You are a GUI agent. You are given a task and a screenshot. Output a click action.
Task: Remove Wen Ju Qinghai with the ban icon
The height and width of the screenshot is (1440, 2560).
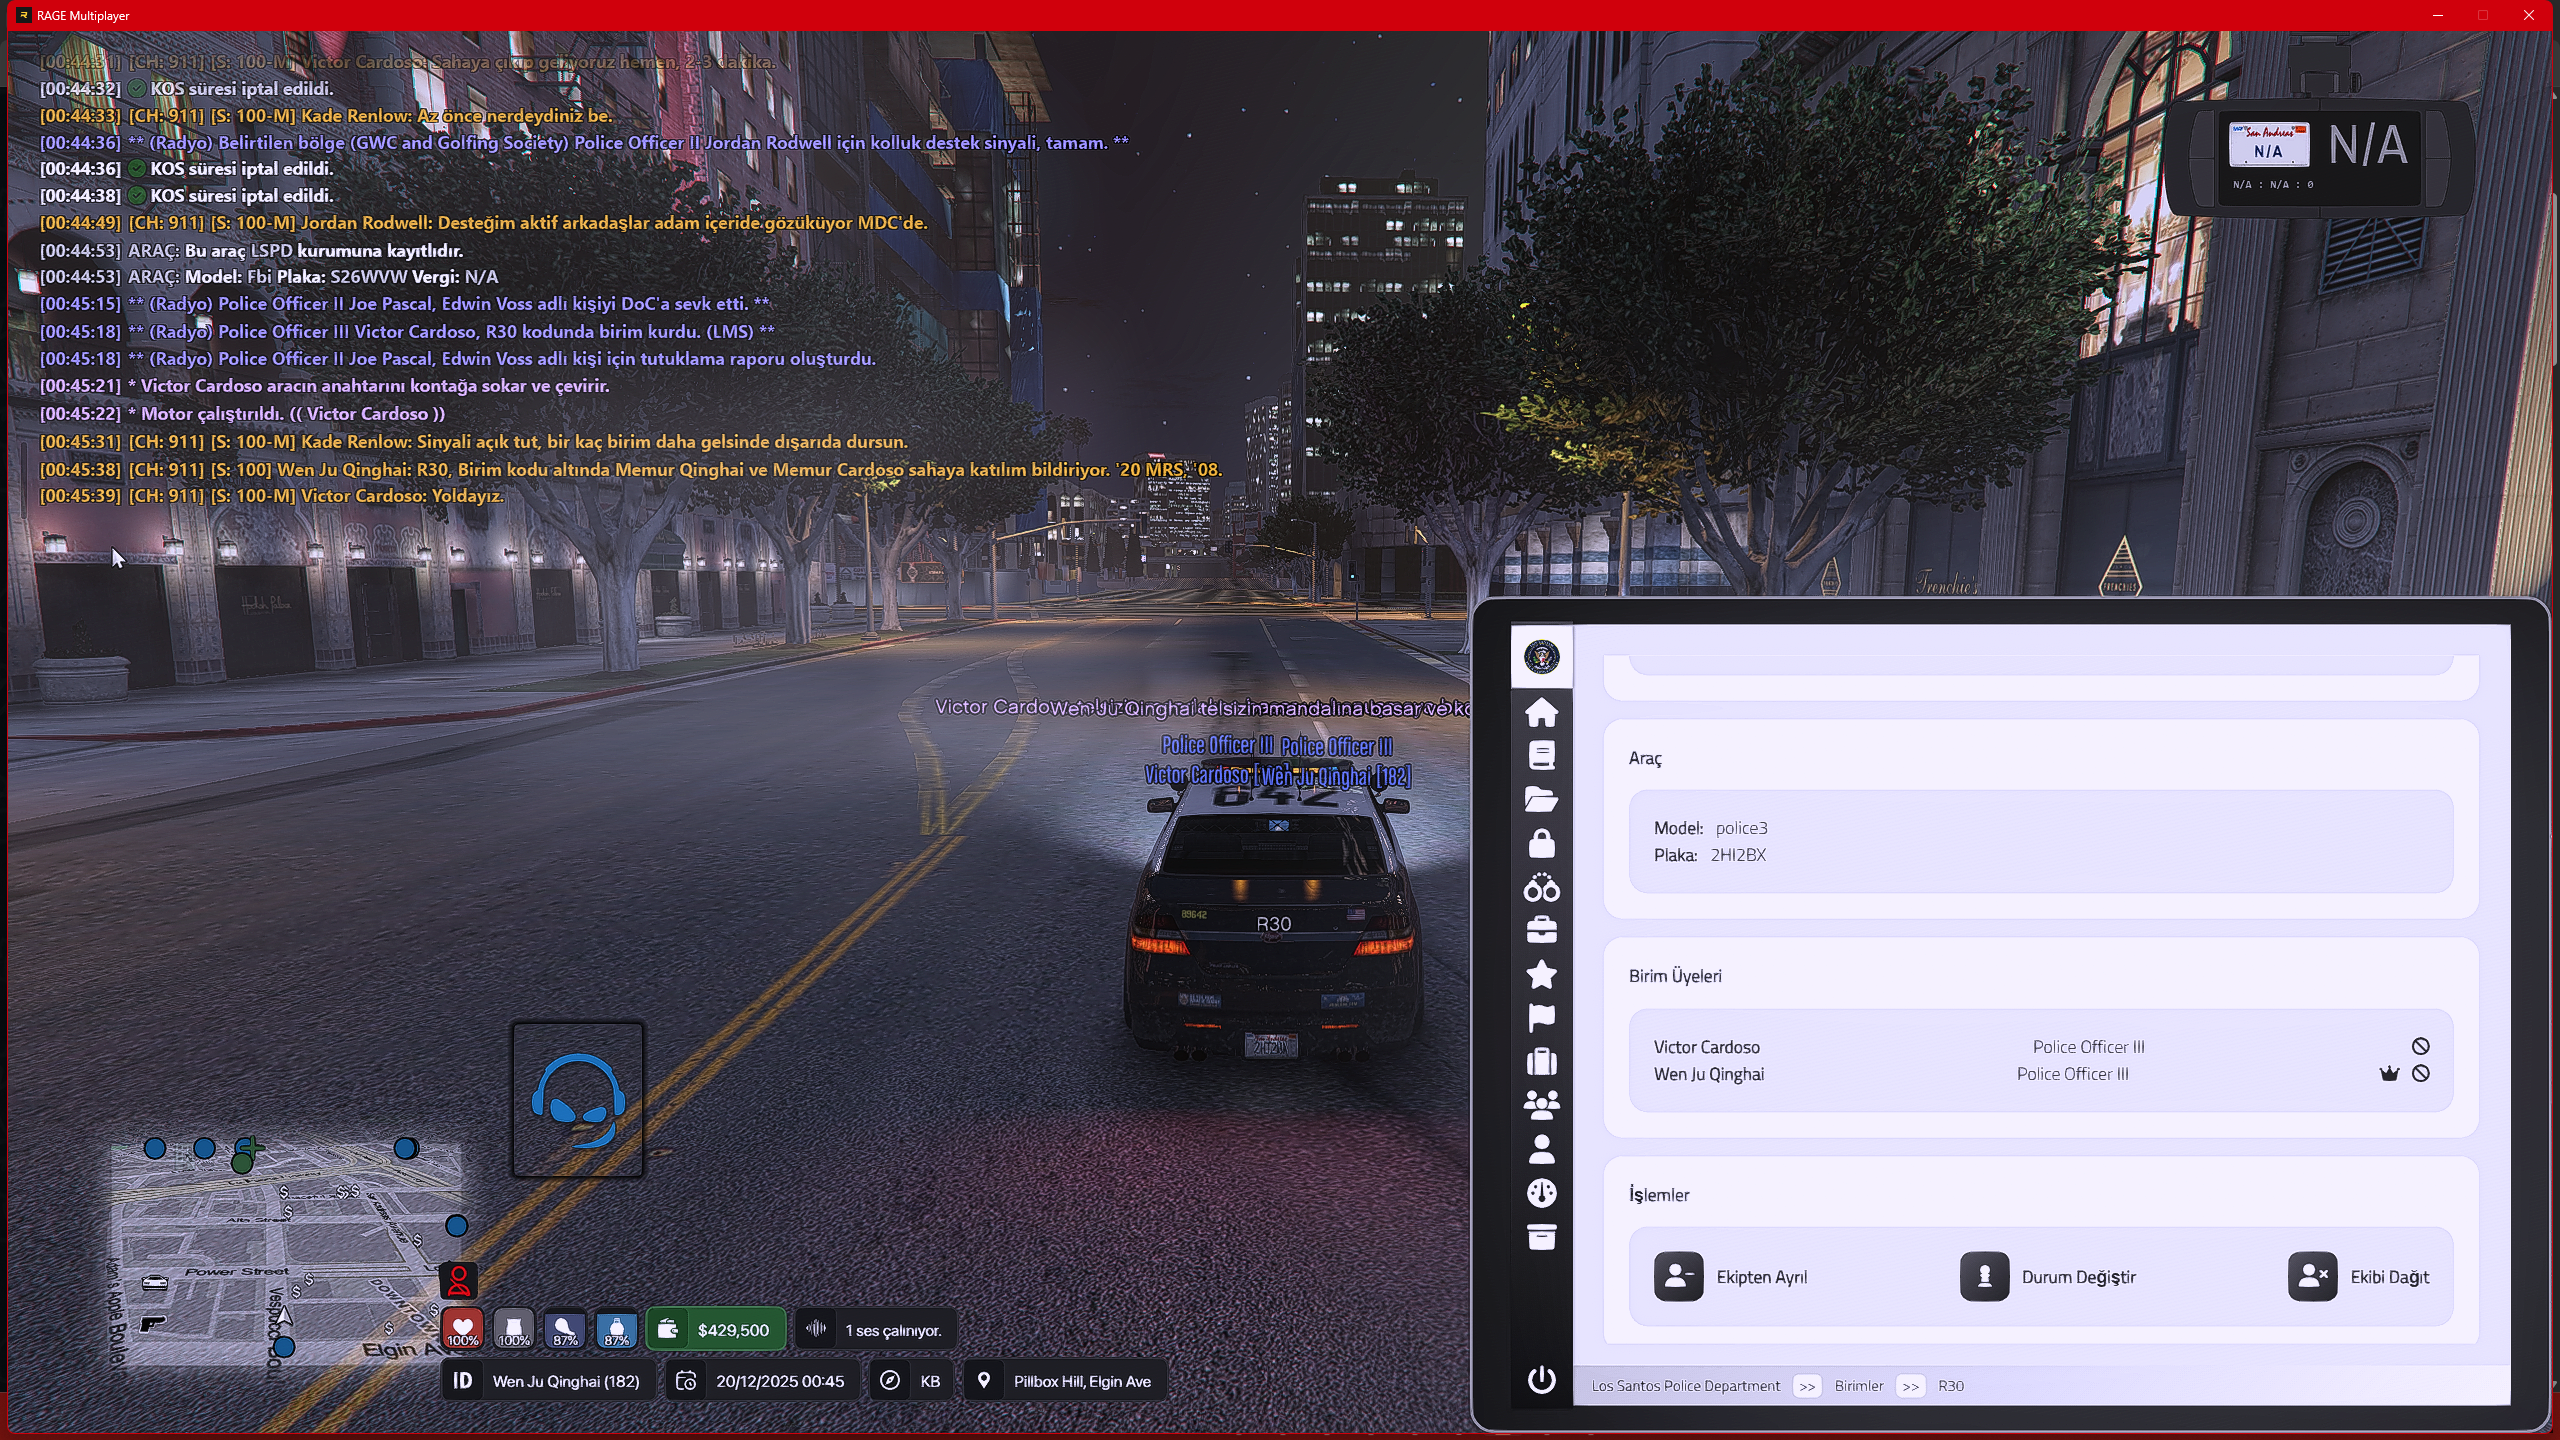coord(2420,1073)
